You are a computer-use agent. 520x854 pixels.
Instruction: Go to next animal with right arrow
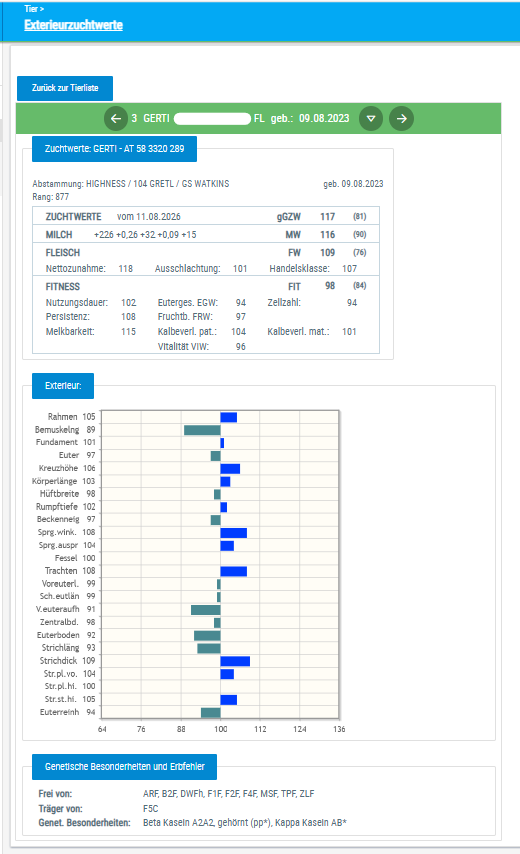tap(401, 119)
